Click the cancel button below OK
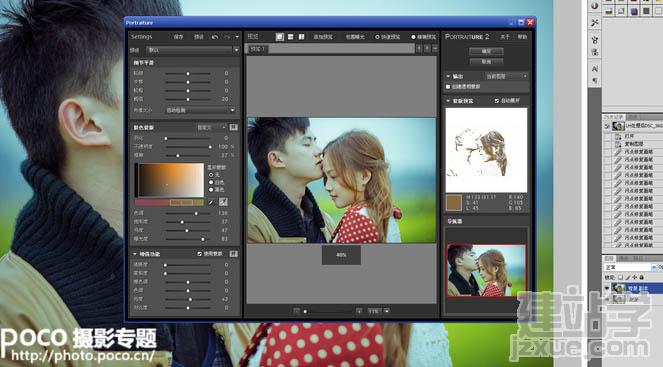This screenshot has width=663, height=367. 486,62
